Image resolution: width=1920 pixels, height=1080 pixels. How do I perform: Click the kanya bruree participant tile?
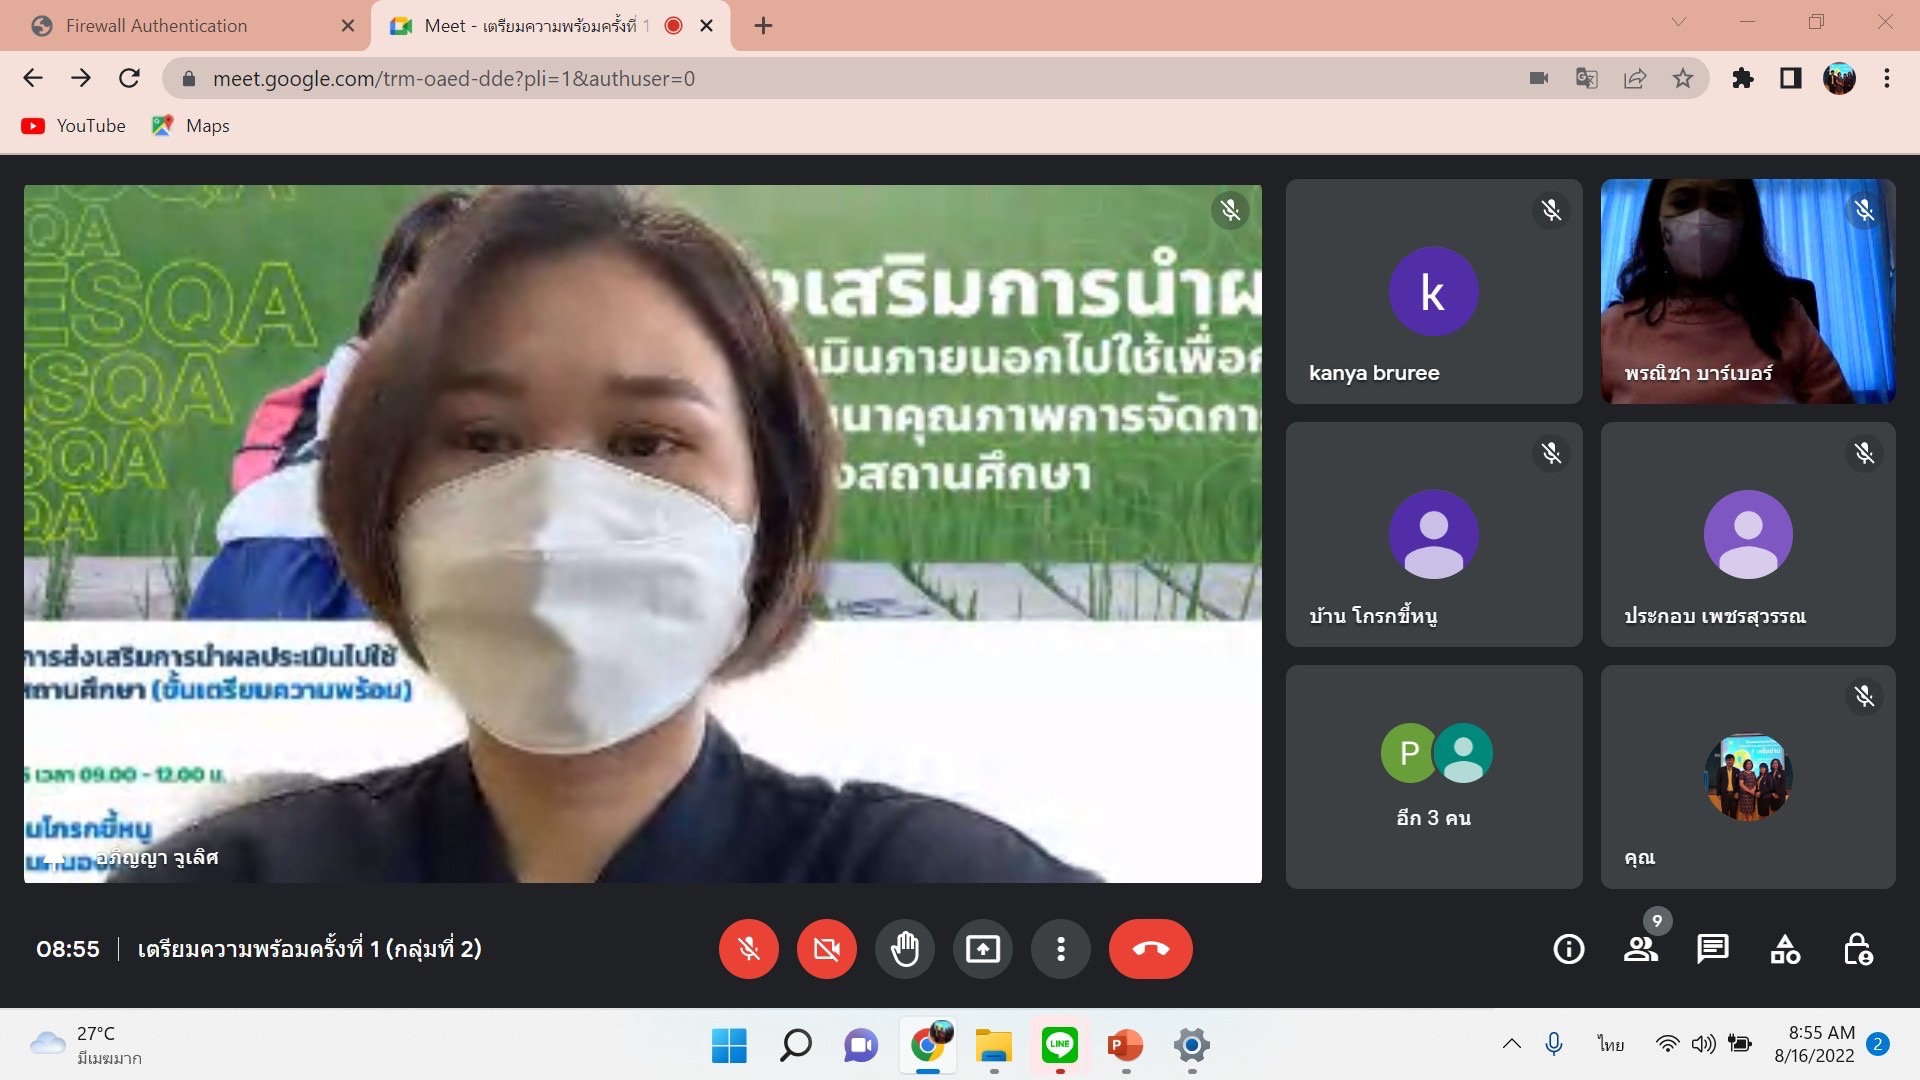(1433, 291)
